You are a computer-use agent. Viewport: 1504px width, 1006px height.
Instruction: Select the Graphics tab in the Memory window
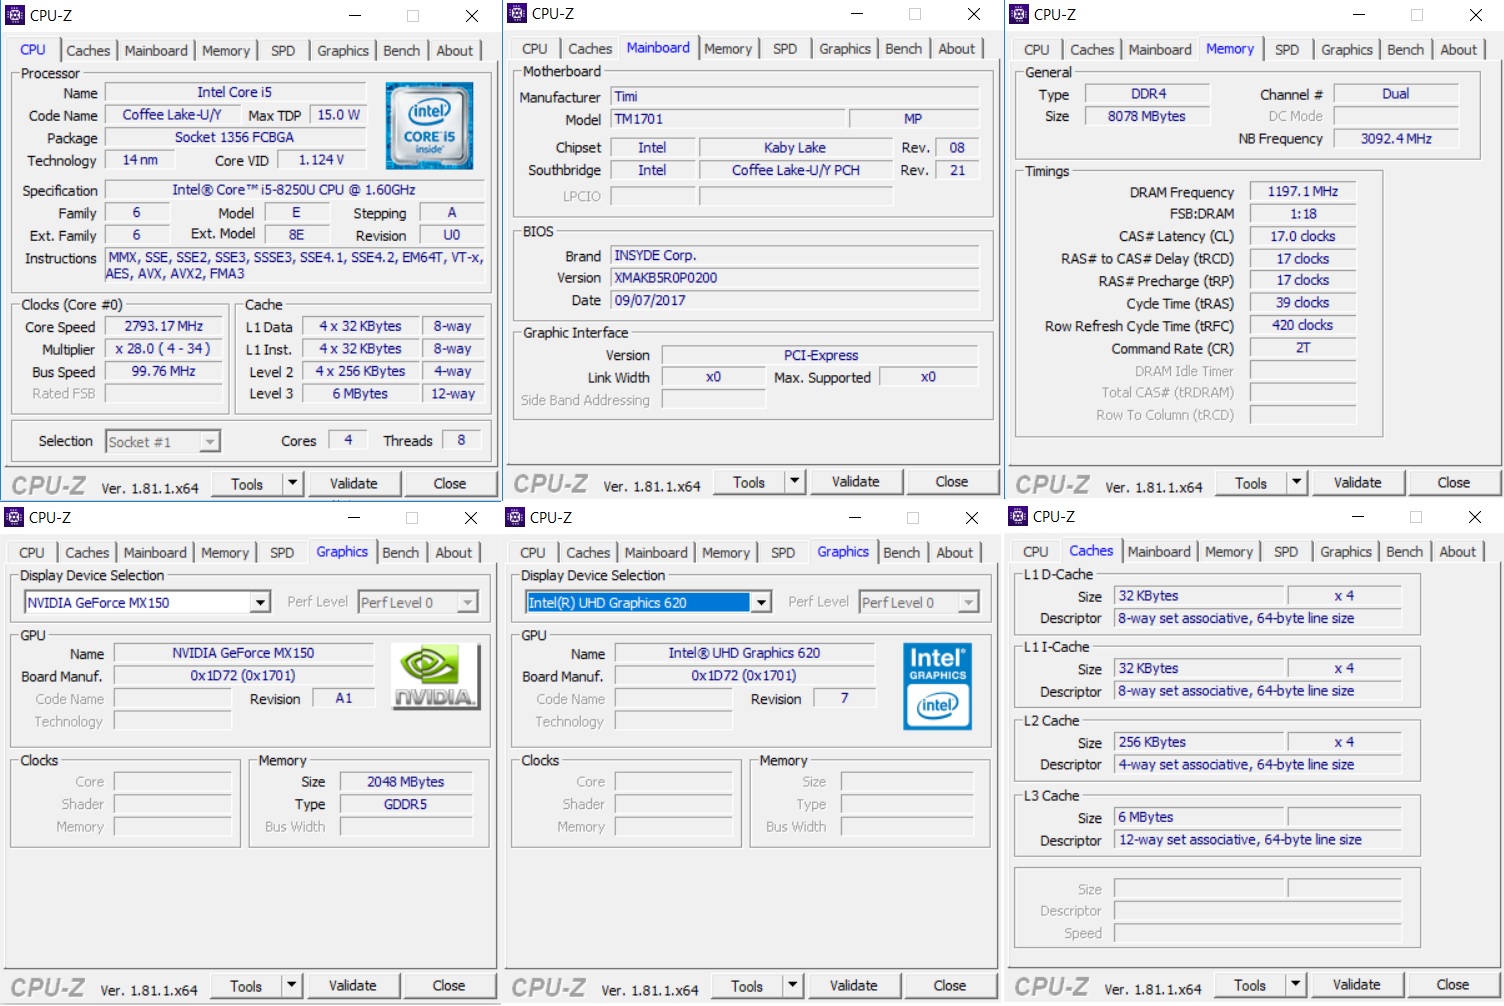[x=1347, y=50]
